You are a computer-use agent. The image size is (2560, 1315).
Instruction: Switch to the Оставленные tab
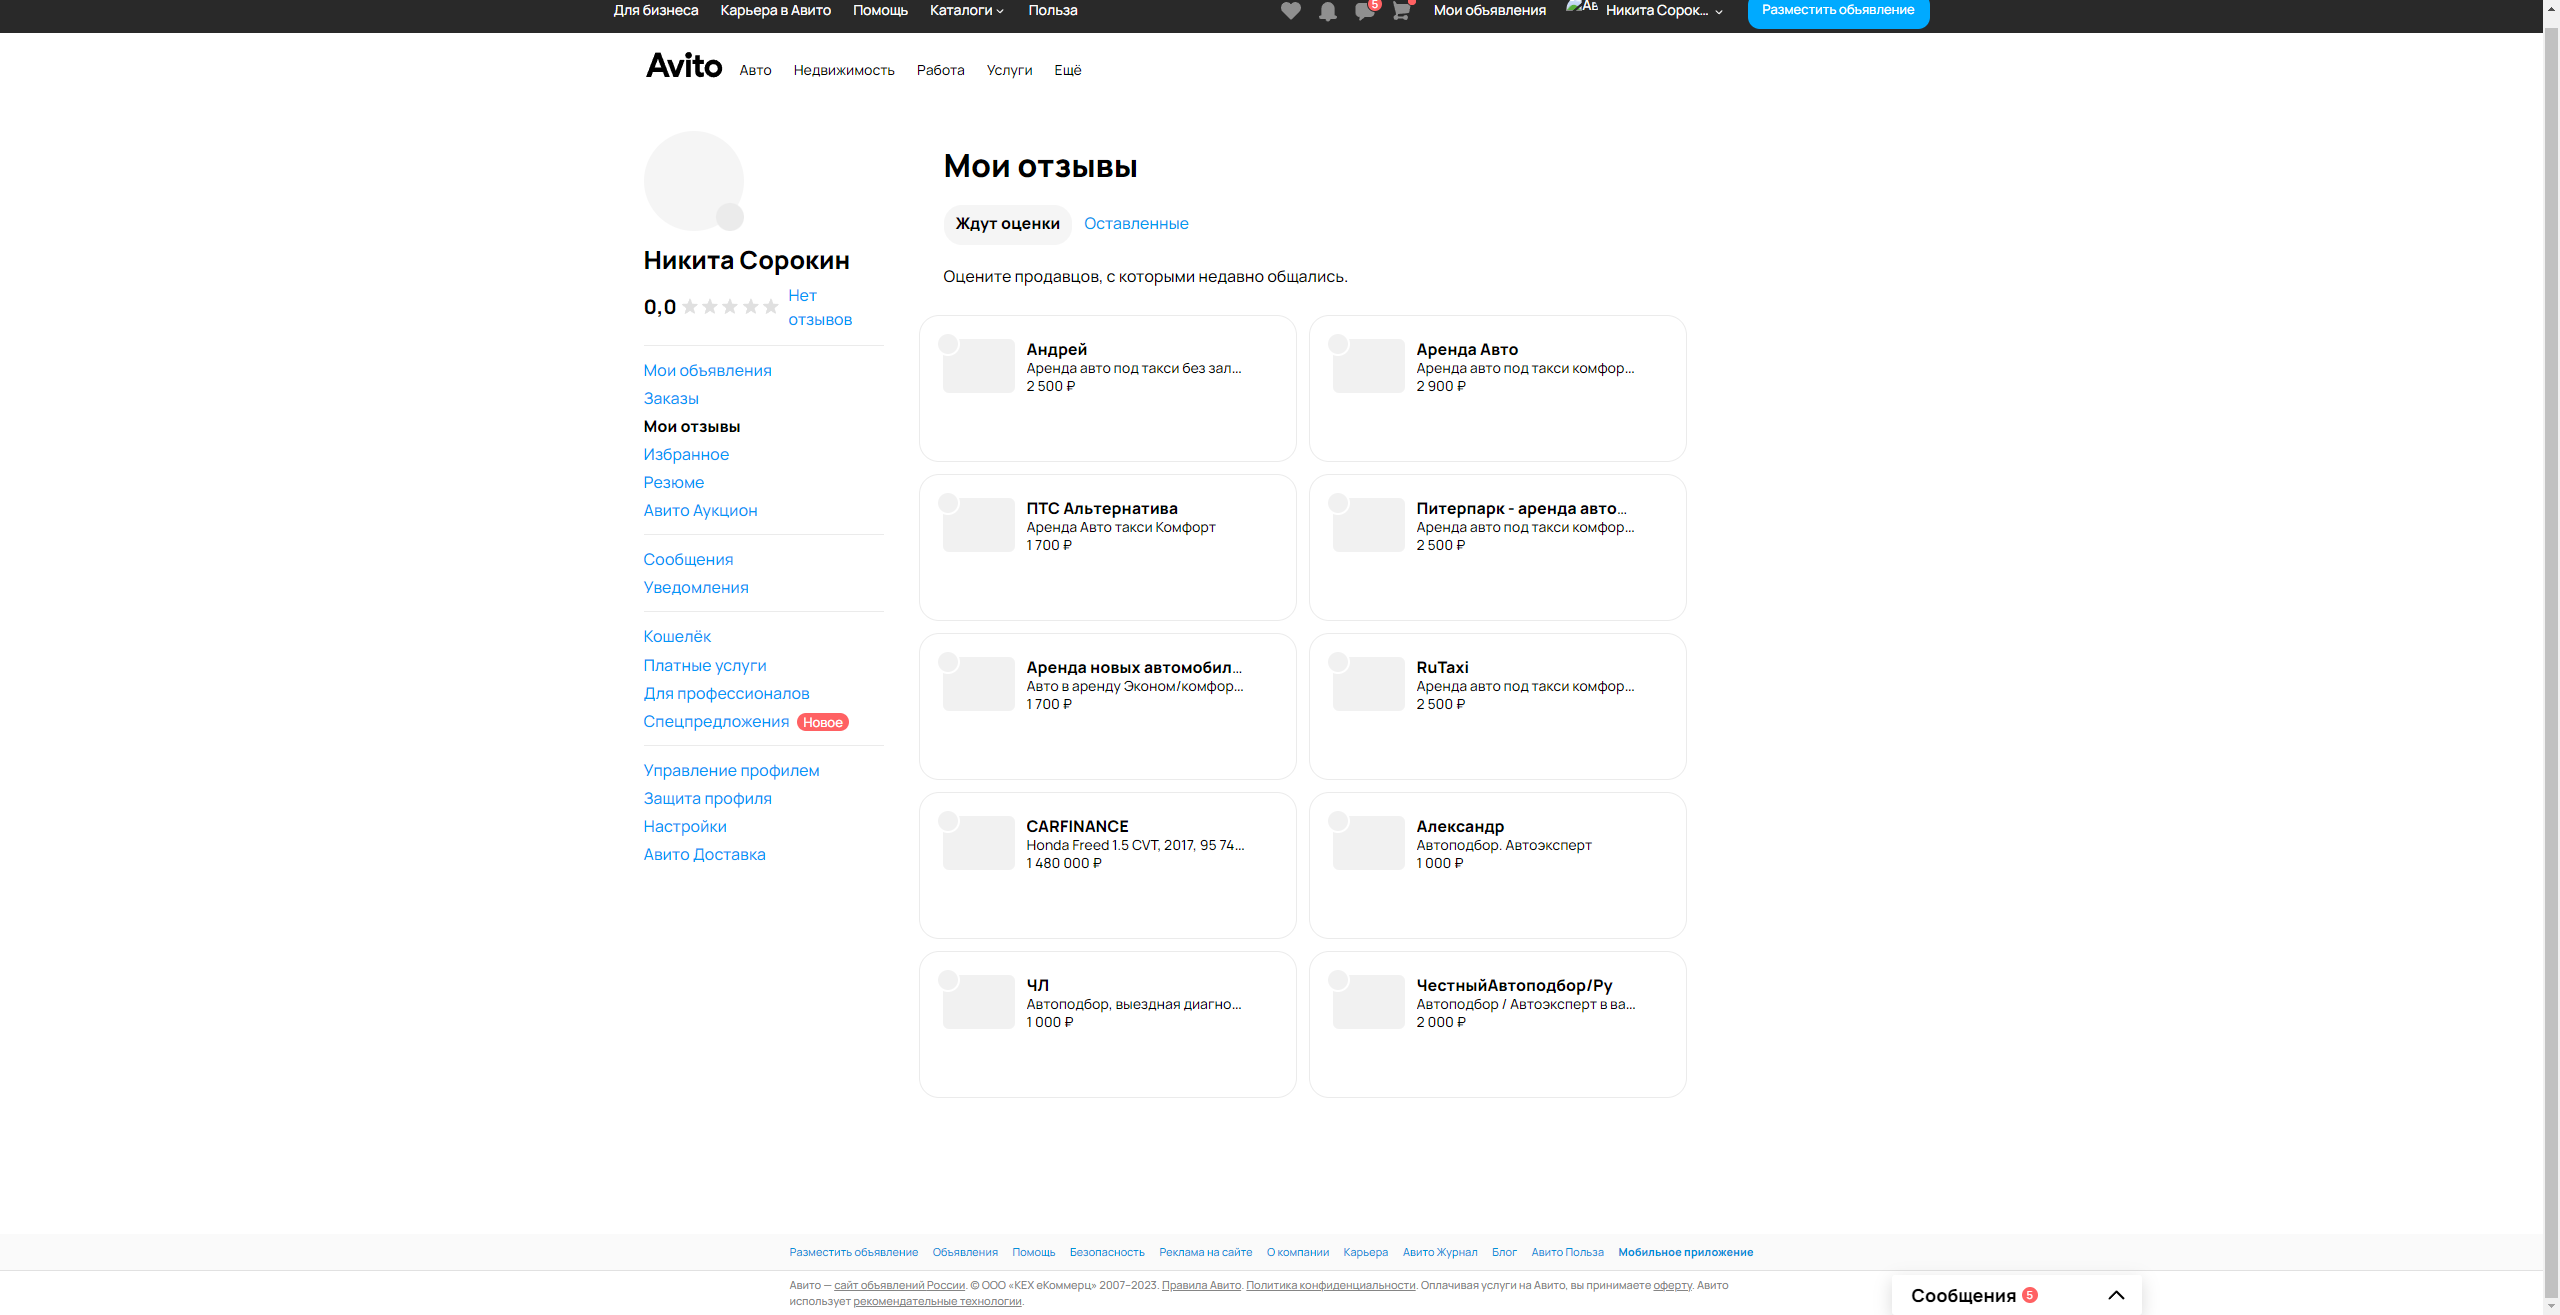1136,224
